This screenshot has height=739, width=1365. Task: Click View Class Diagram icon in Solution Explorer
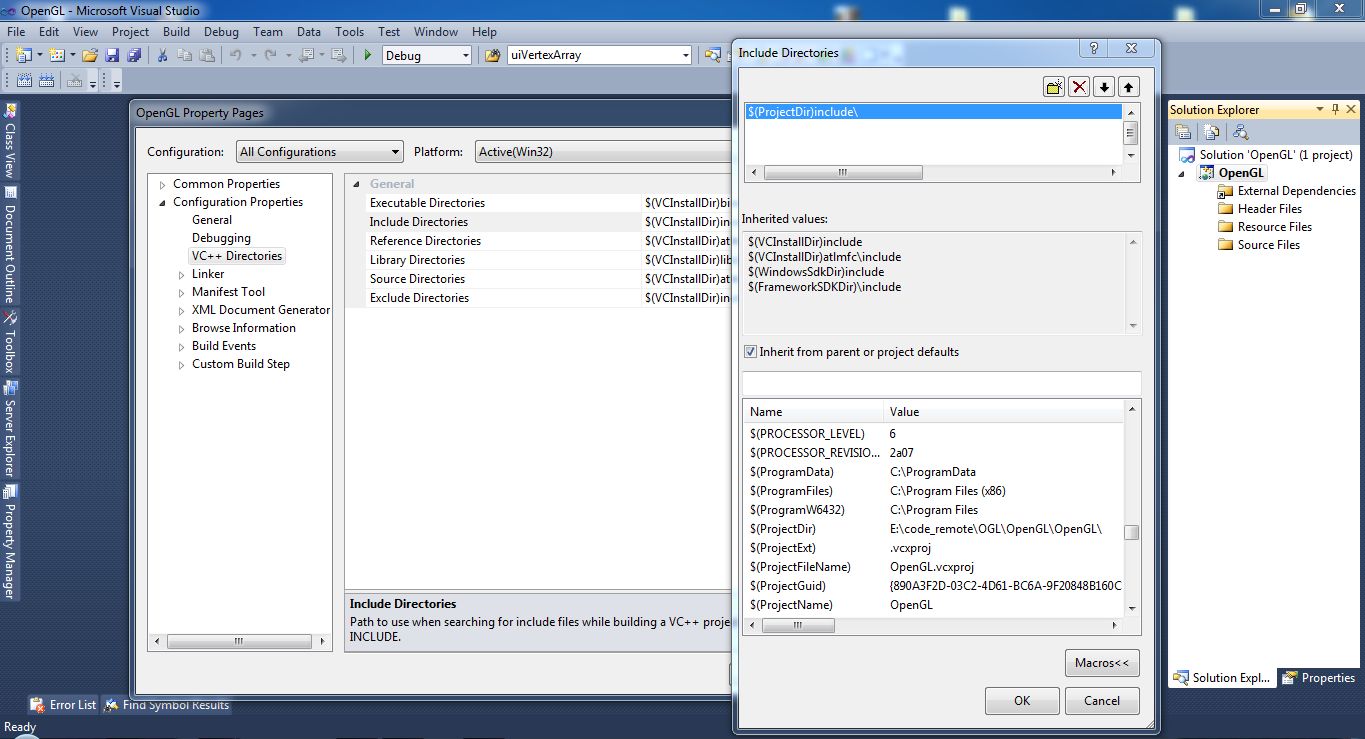1240,131
